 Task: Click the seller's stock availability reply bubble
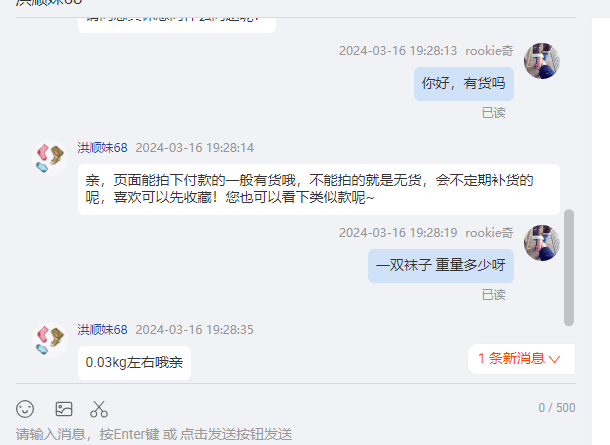319,189
